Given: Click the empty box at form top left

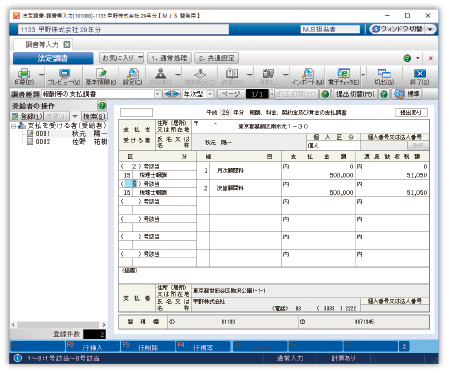Looking at the screenshot, I should point(136,113).
